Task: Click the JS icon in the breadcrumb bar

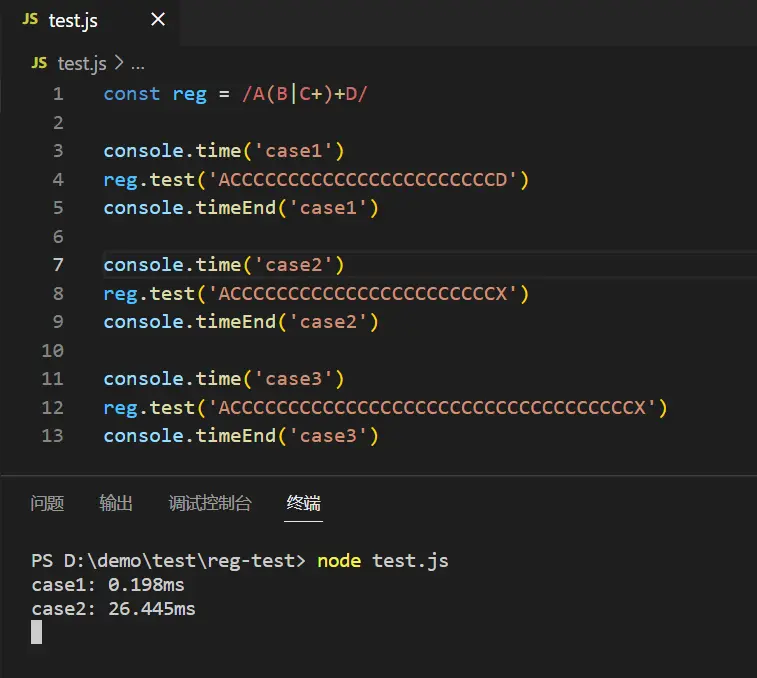Action: 39,63
